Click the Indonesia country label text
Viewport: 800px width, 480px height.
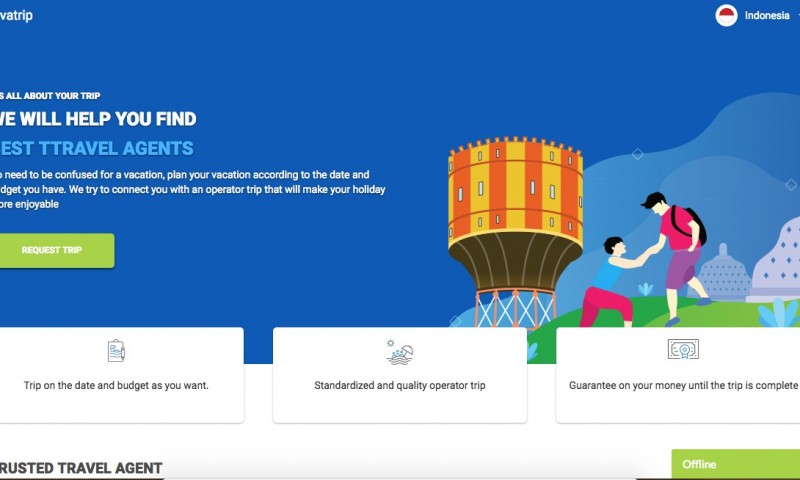pos(767,16)
